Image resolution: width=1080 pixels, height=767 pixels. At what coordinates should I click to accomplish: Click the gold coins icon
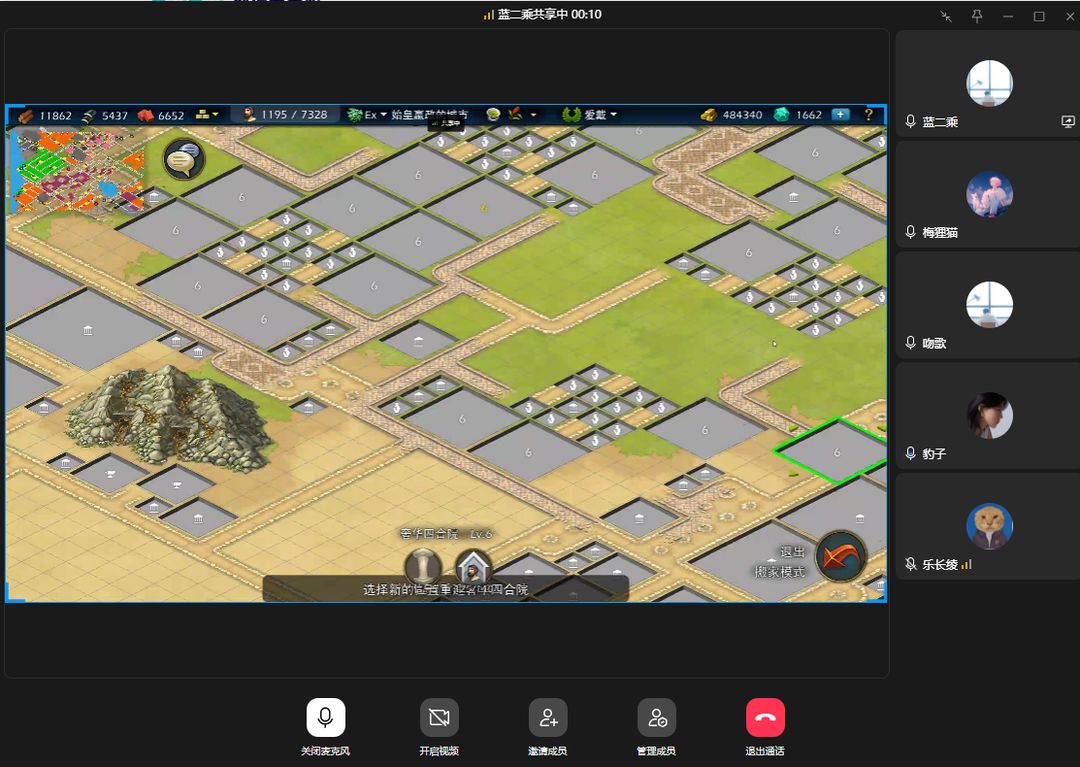709,114
